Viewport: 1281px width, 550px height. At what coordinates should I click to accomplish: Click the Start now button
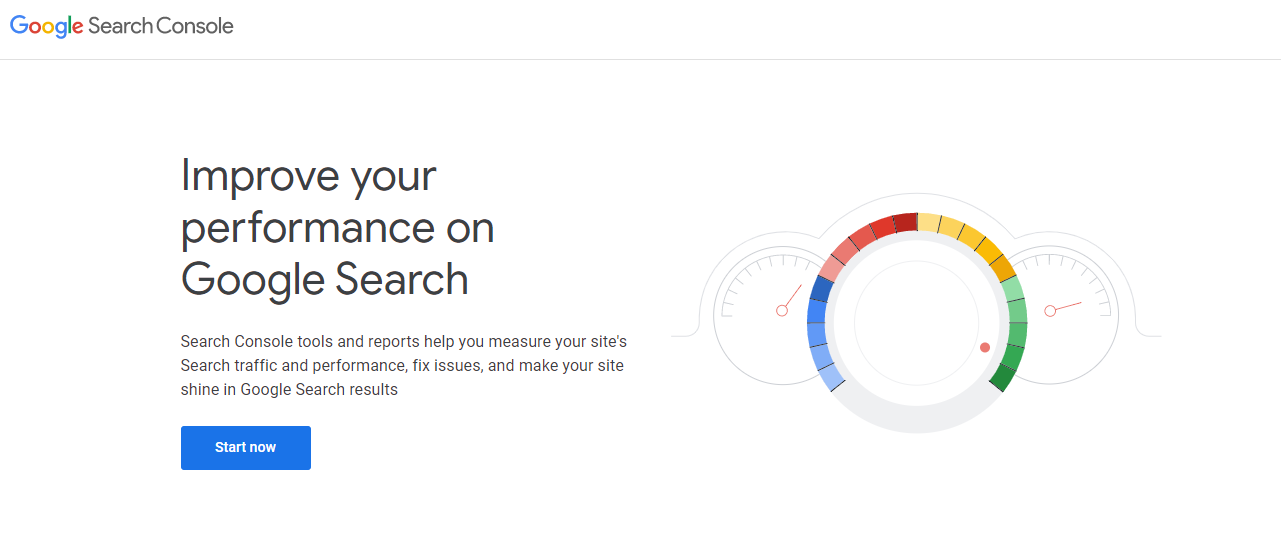tap(245, 447)
